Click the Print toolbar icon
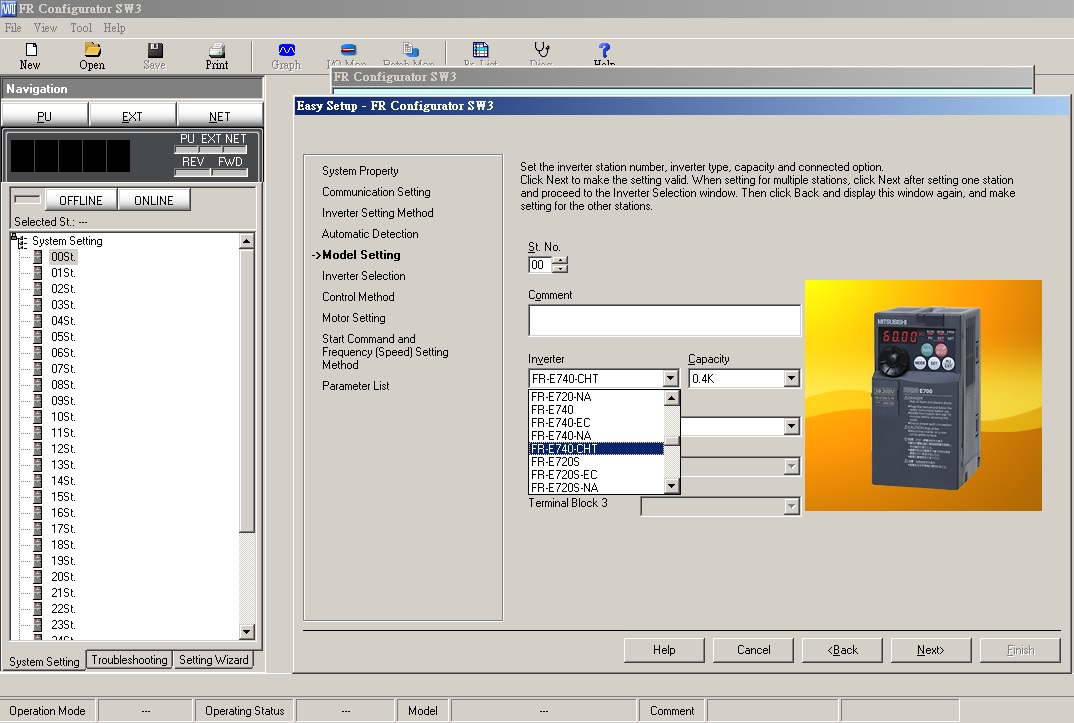Image resolution: width=1074 pixels, height=723 pixels. coord(216,50)
